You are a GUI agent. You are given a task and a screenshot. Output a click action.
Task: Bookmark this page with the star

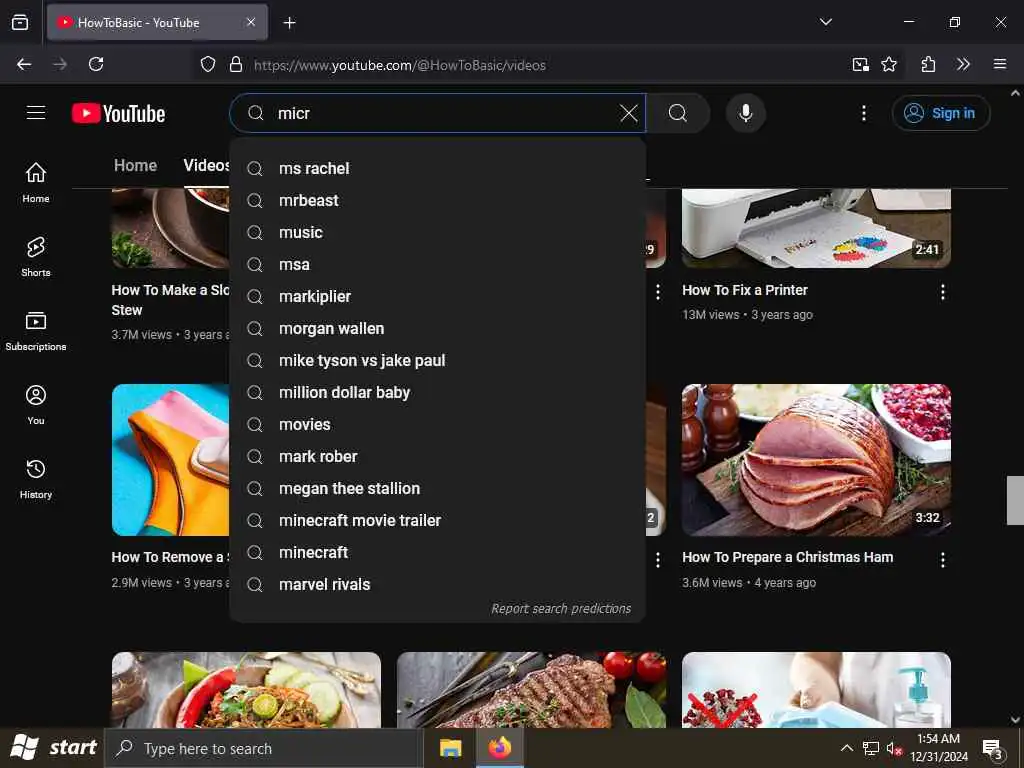(x=889, y=64)
